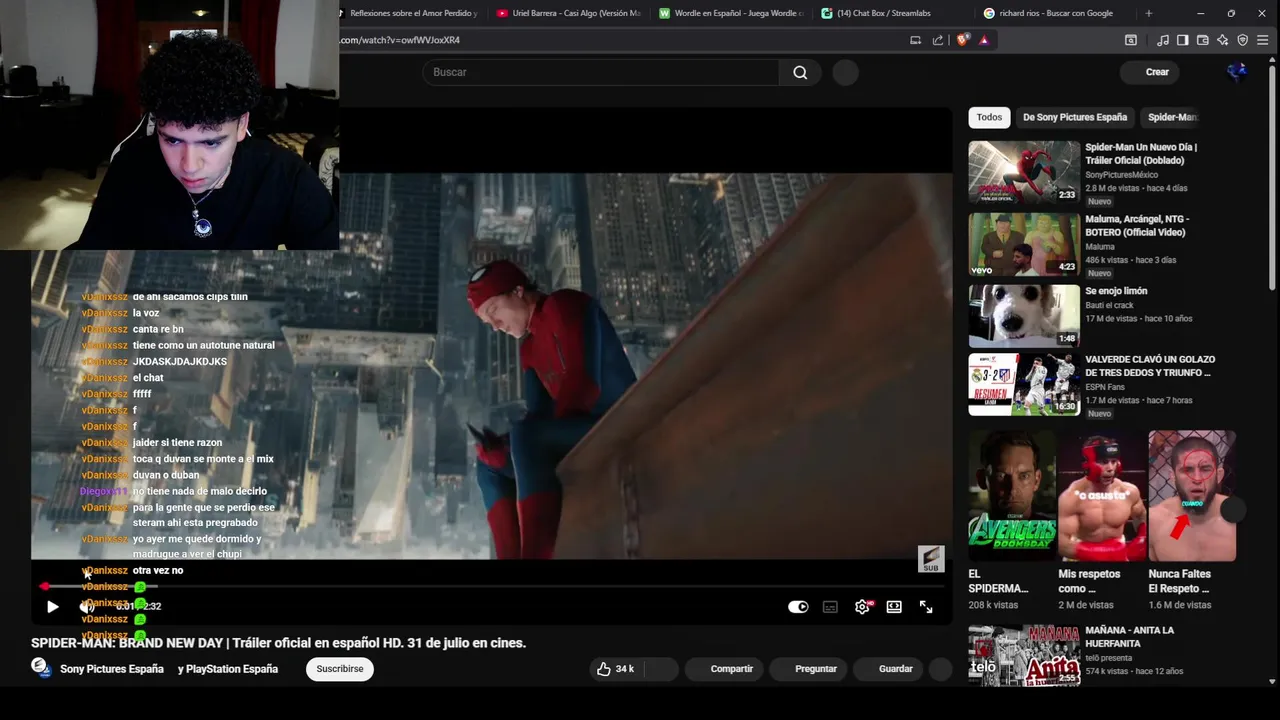This screenshot has width=1280, height=720.
Task: Click the SonyPicturesMéxico channel name
Action: coord(1122,175)
